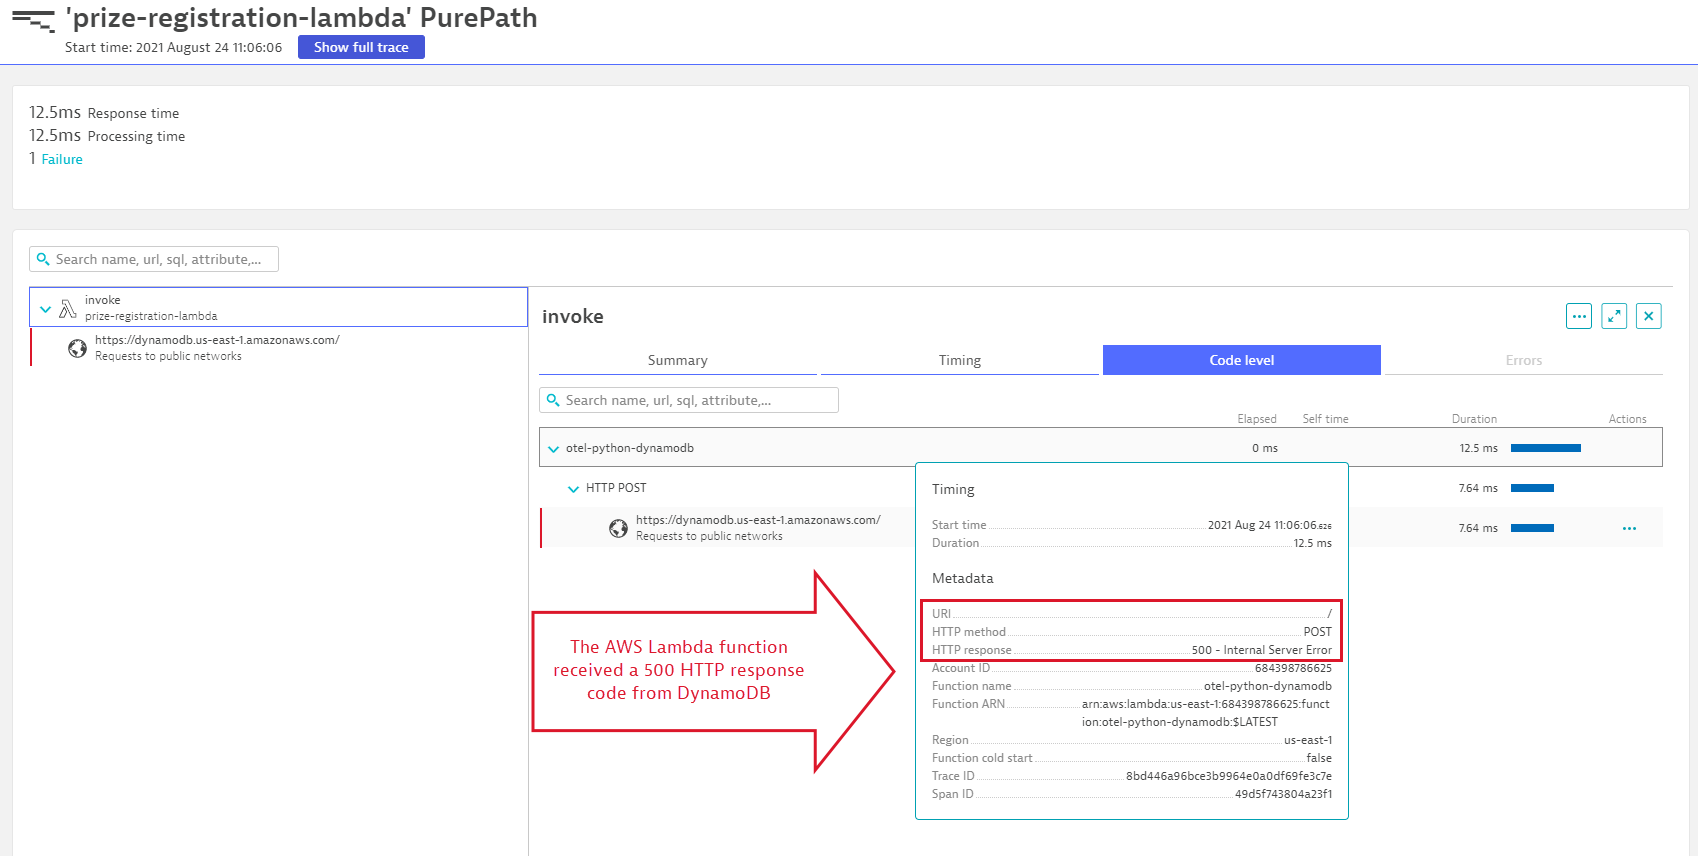This screenshot has width=1698, height=856.
Task: Click the Duration column header
Action: point(1474,419)
